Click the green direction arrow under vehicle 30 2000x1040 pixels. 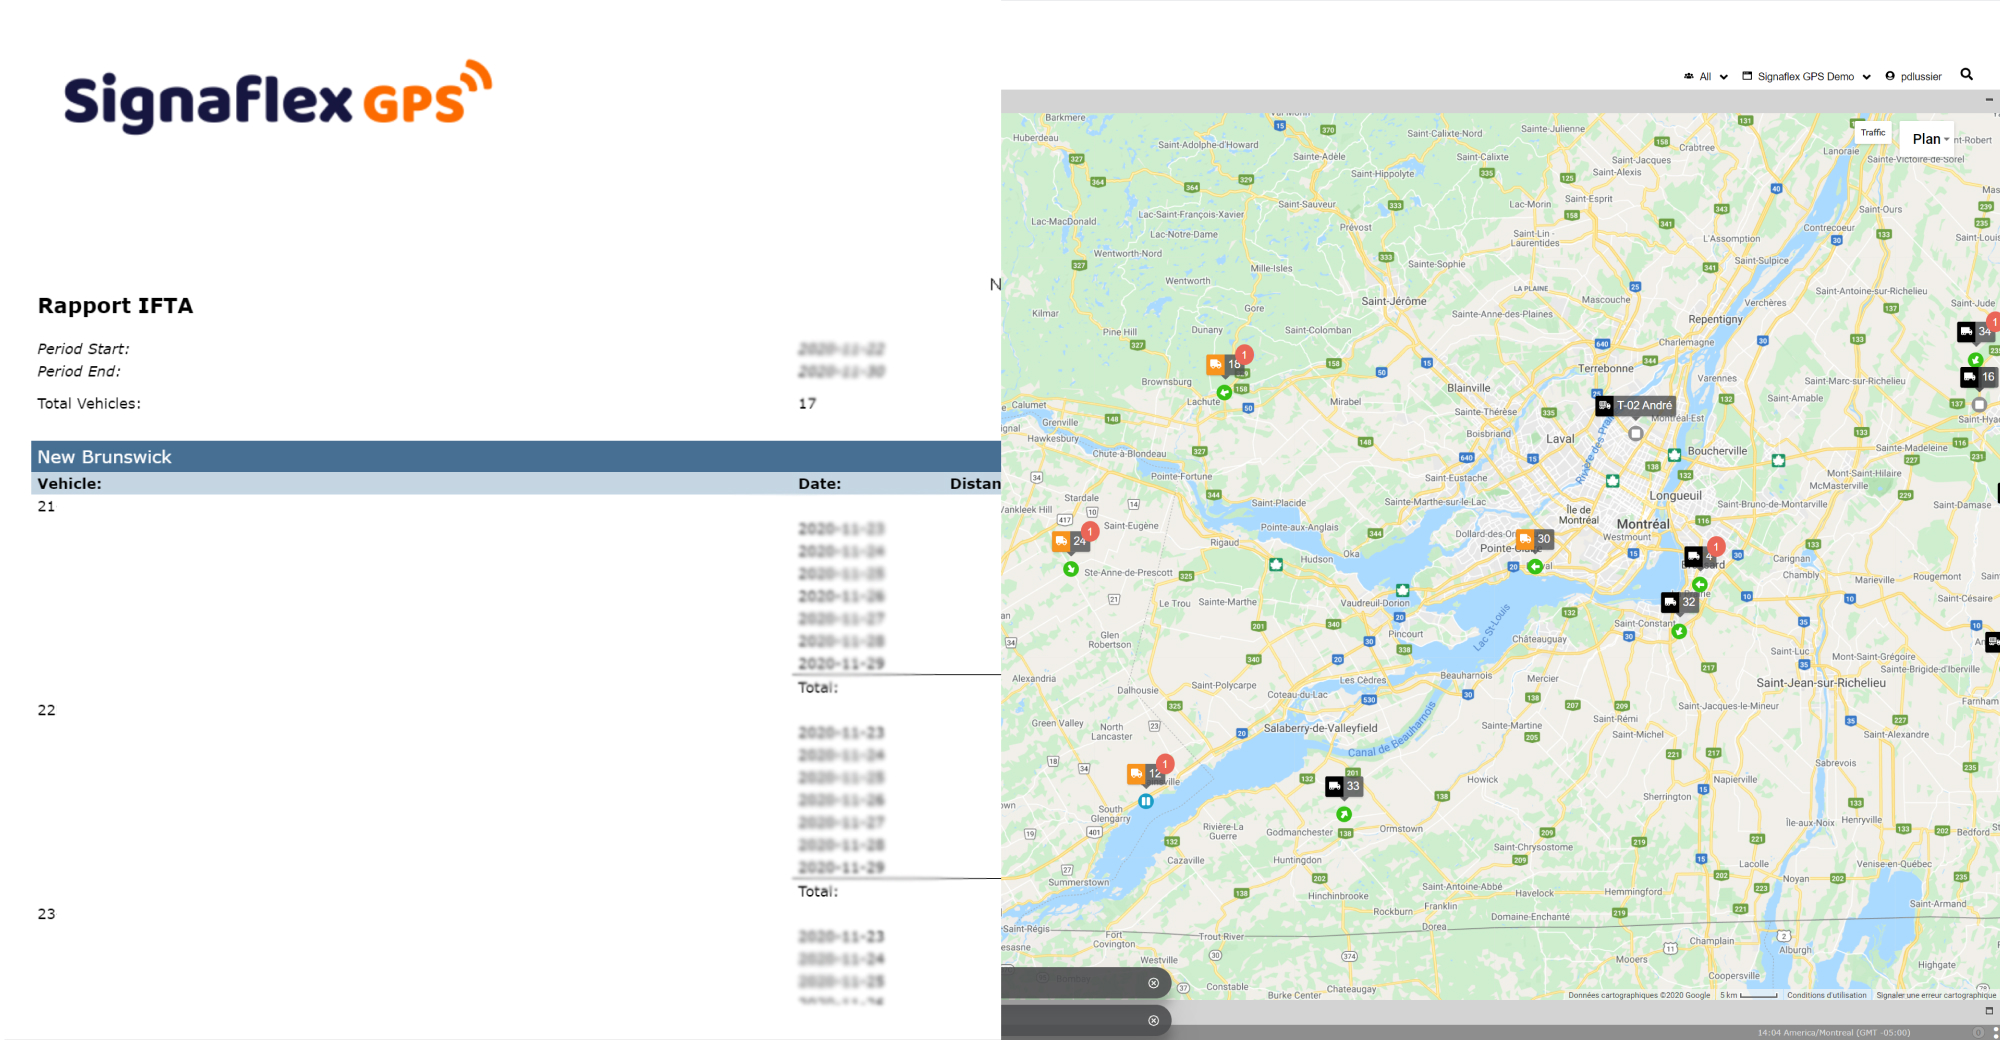click(1534, 567)
